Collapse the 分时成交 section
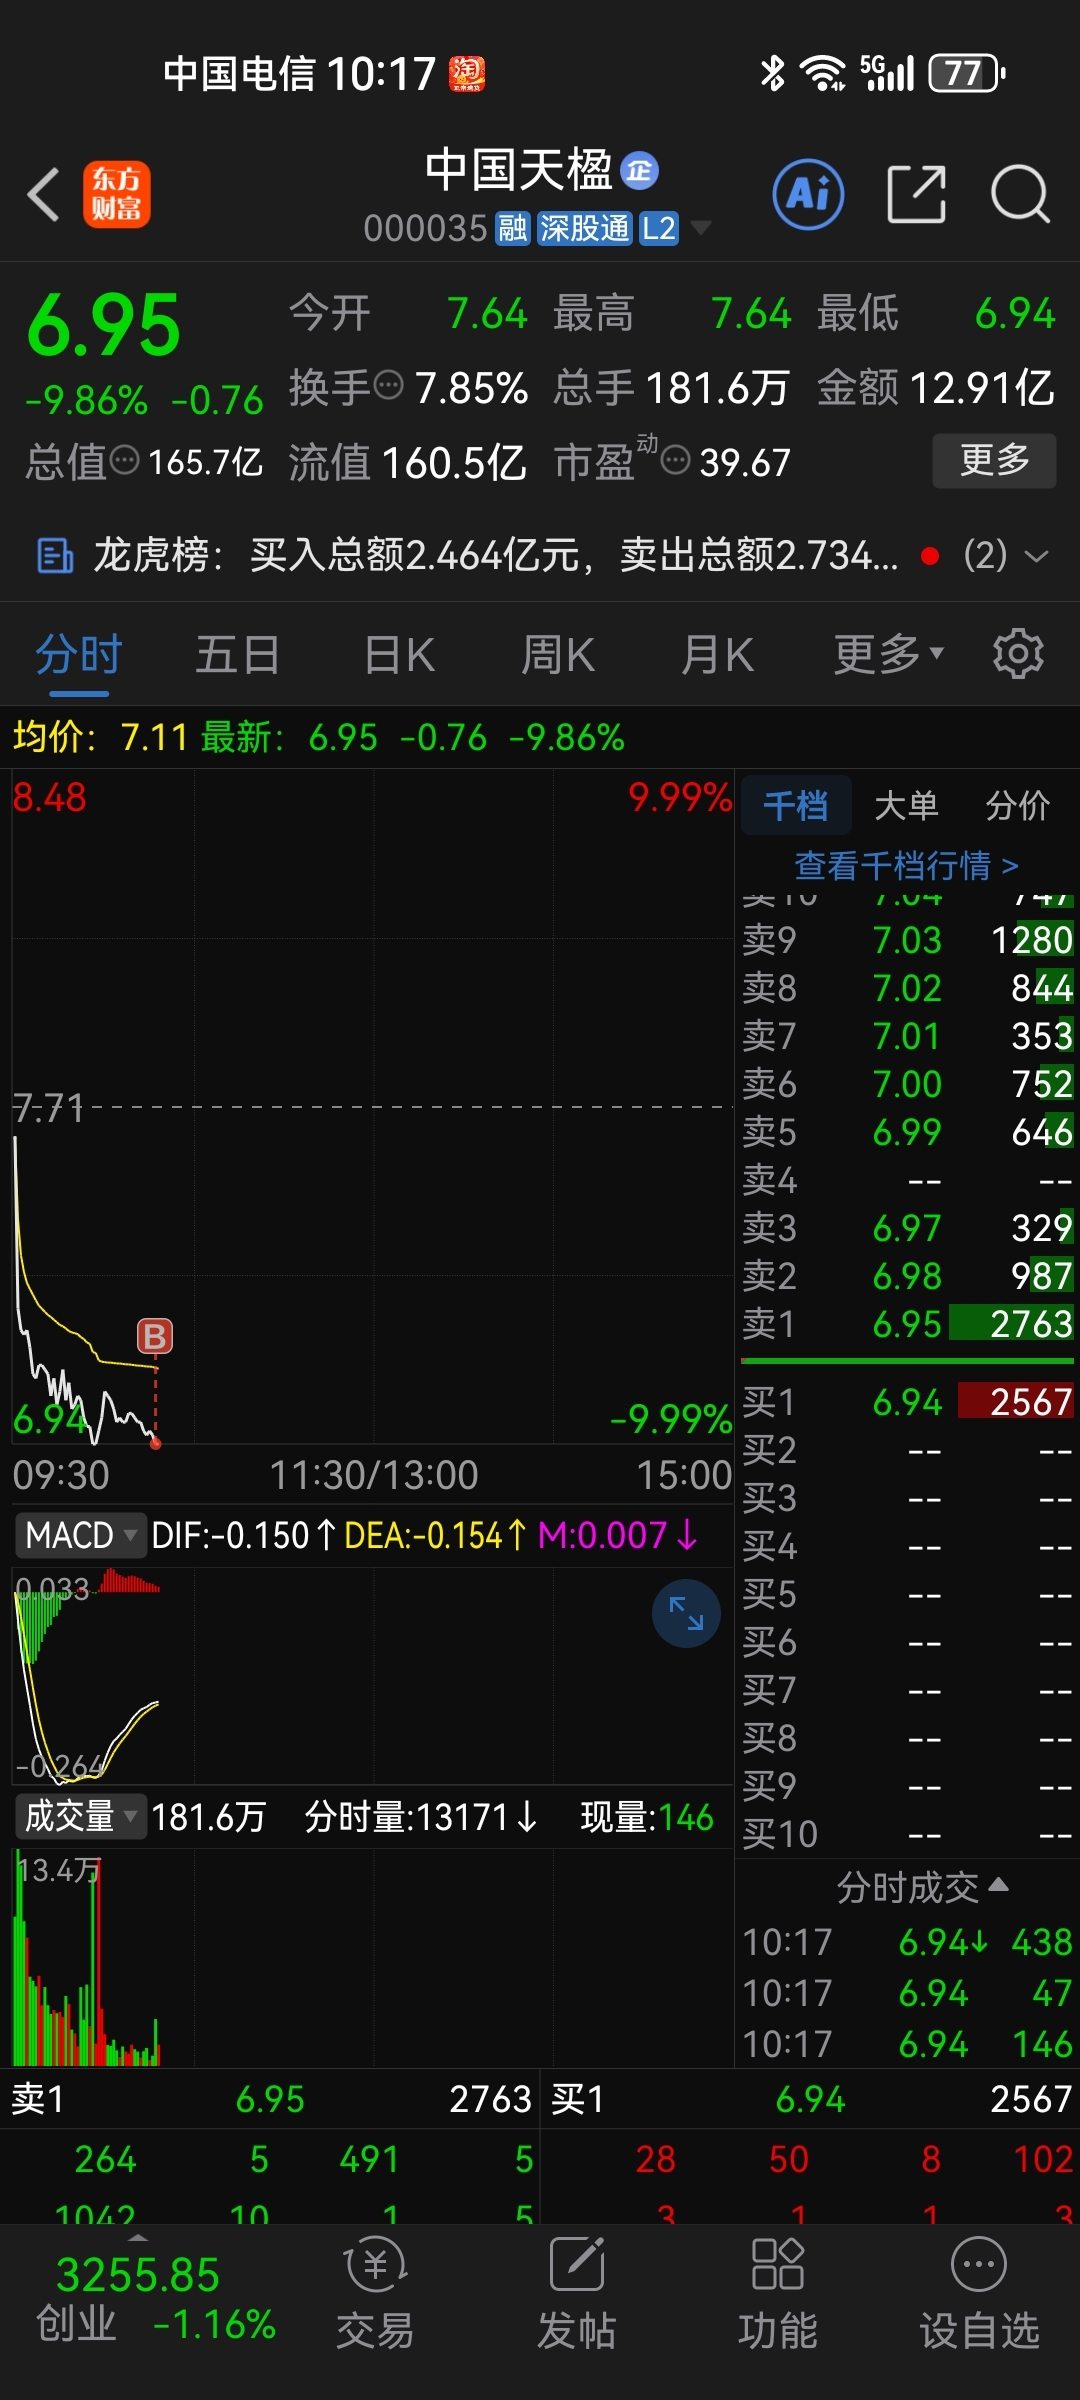This screenshot has height=2400, width=1080. (922, 1887)
